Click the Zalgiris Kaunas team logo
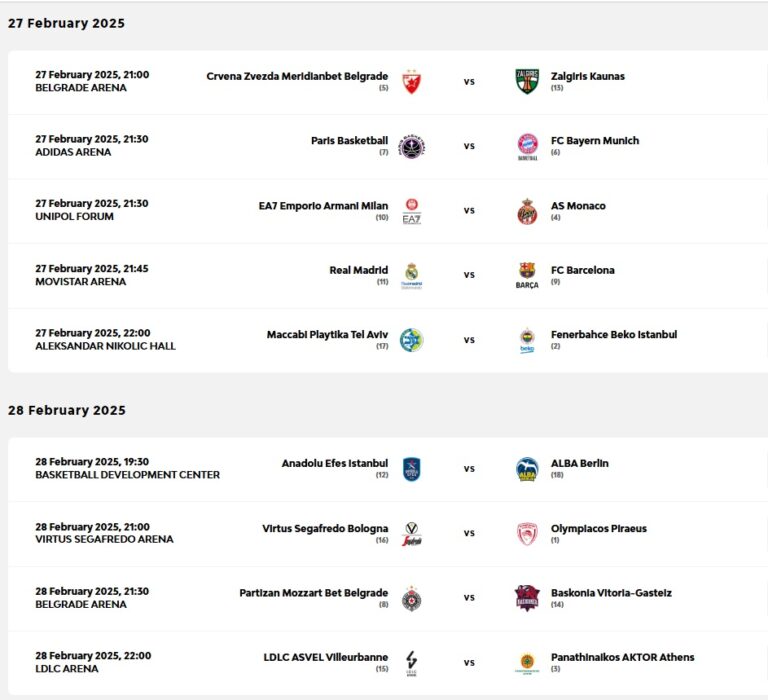Screen dimensions: 768x700 coord(527,82)
